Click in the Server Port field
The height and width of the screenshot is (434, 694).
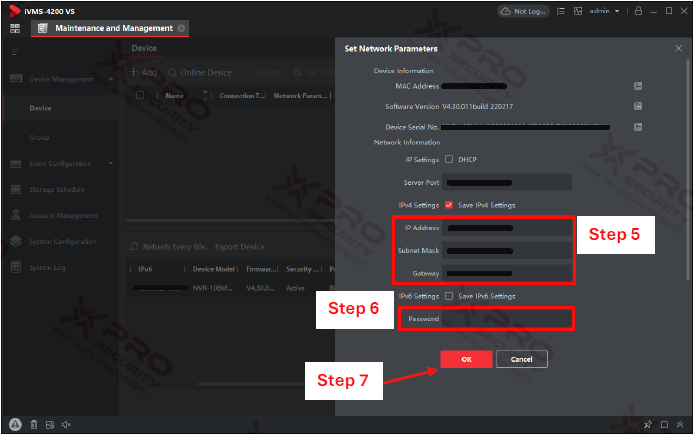507,182
